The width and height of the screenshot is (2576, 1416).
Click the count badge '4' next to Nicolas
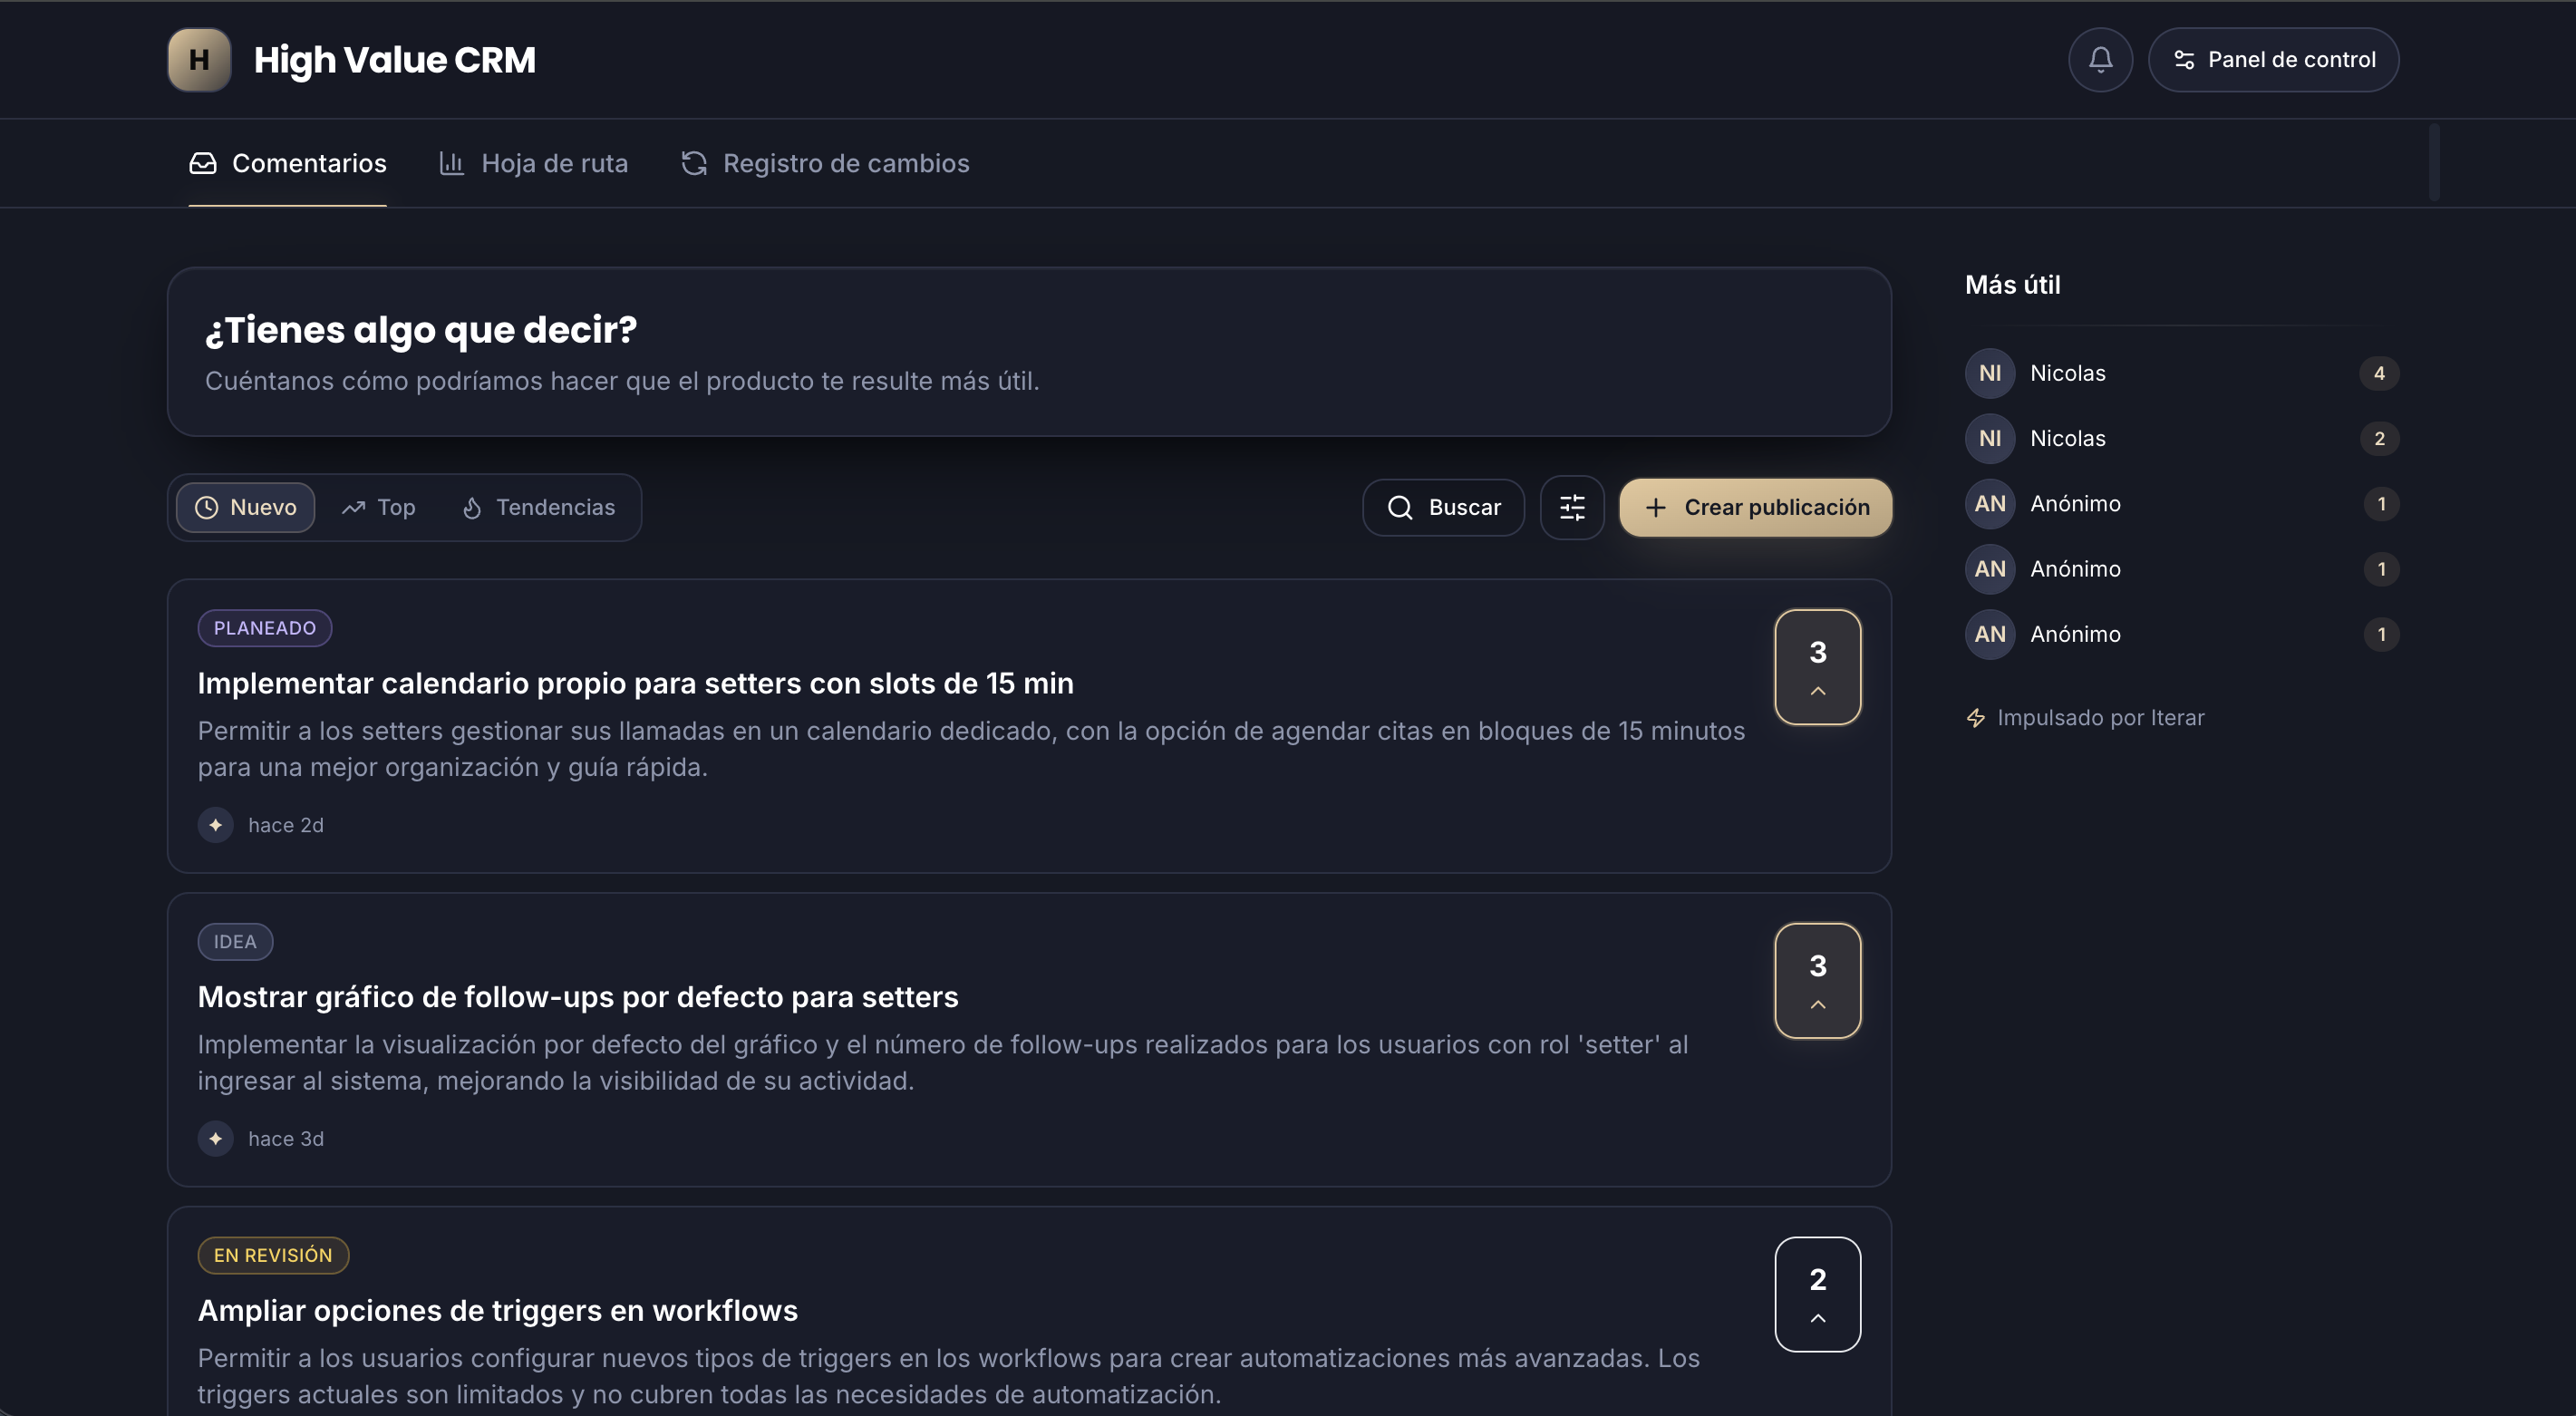pos(2379,373)
